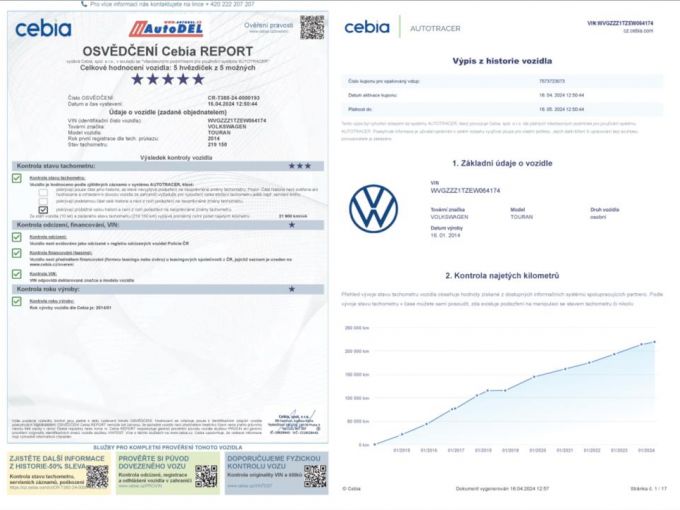Click the cz.cebia.com link under the VIN
The height and width of the screenshot is (510, 680).
[x=638, y=31]
